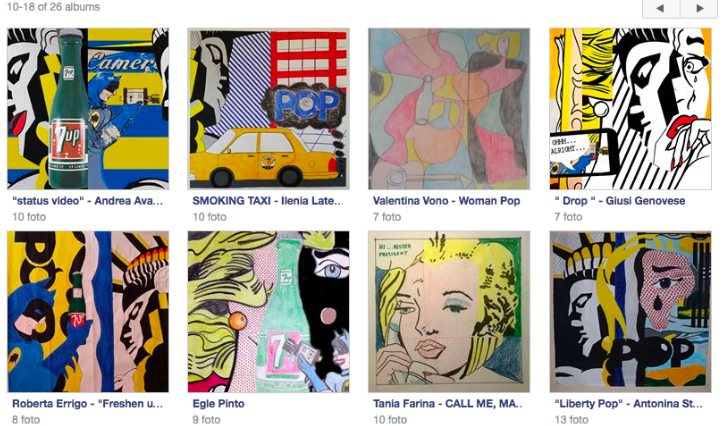Open Roberta Errigo's album thumbnail
Image resolution: width=724 pixels, height=426 pixels.
88,312
